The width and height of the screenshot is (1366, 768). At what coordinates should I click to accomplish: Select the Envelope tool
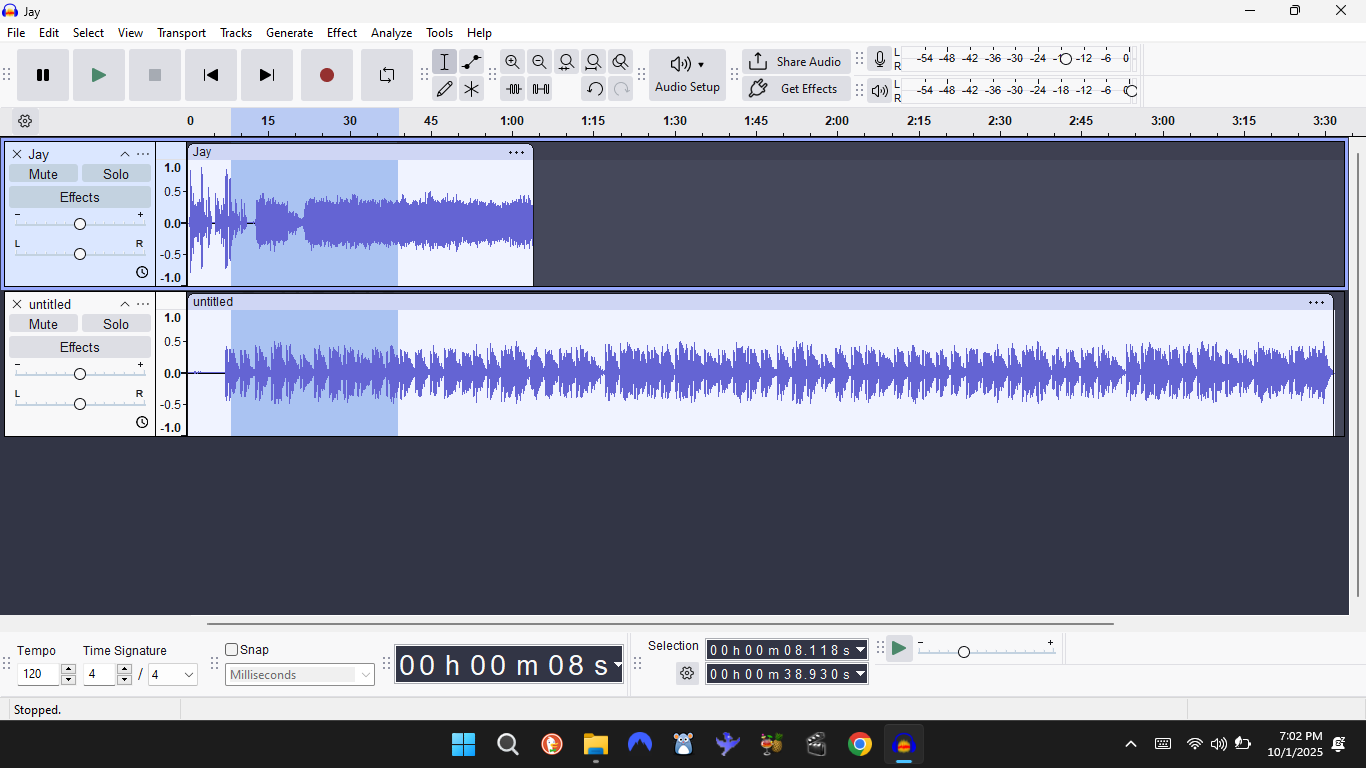coord(471,62)
